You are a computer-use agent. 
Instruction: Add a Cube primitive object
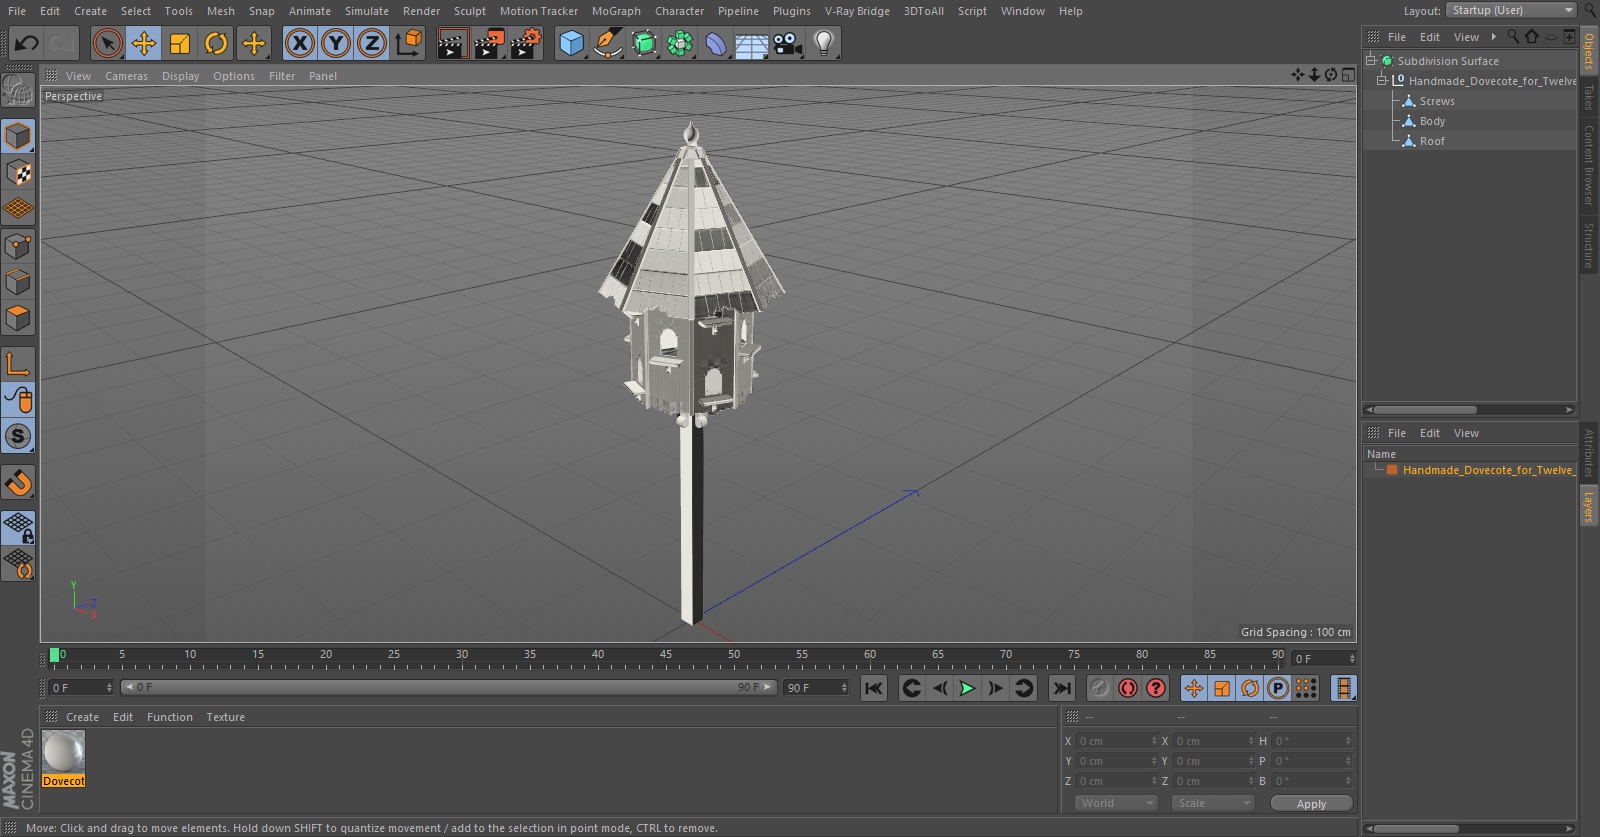click(x=571, y=43)
